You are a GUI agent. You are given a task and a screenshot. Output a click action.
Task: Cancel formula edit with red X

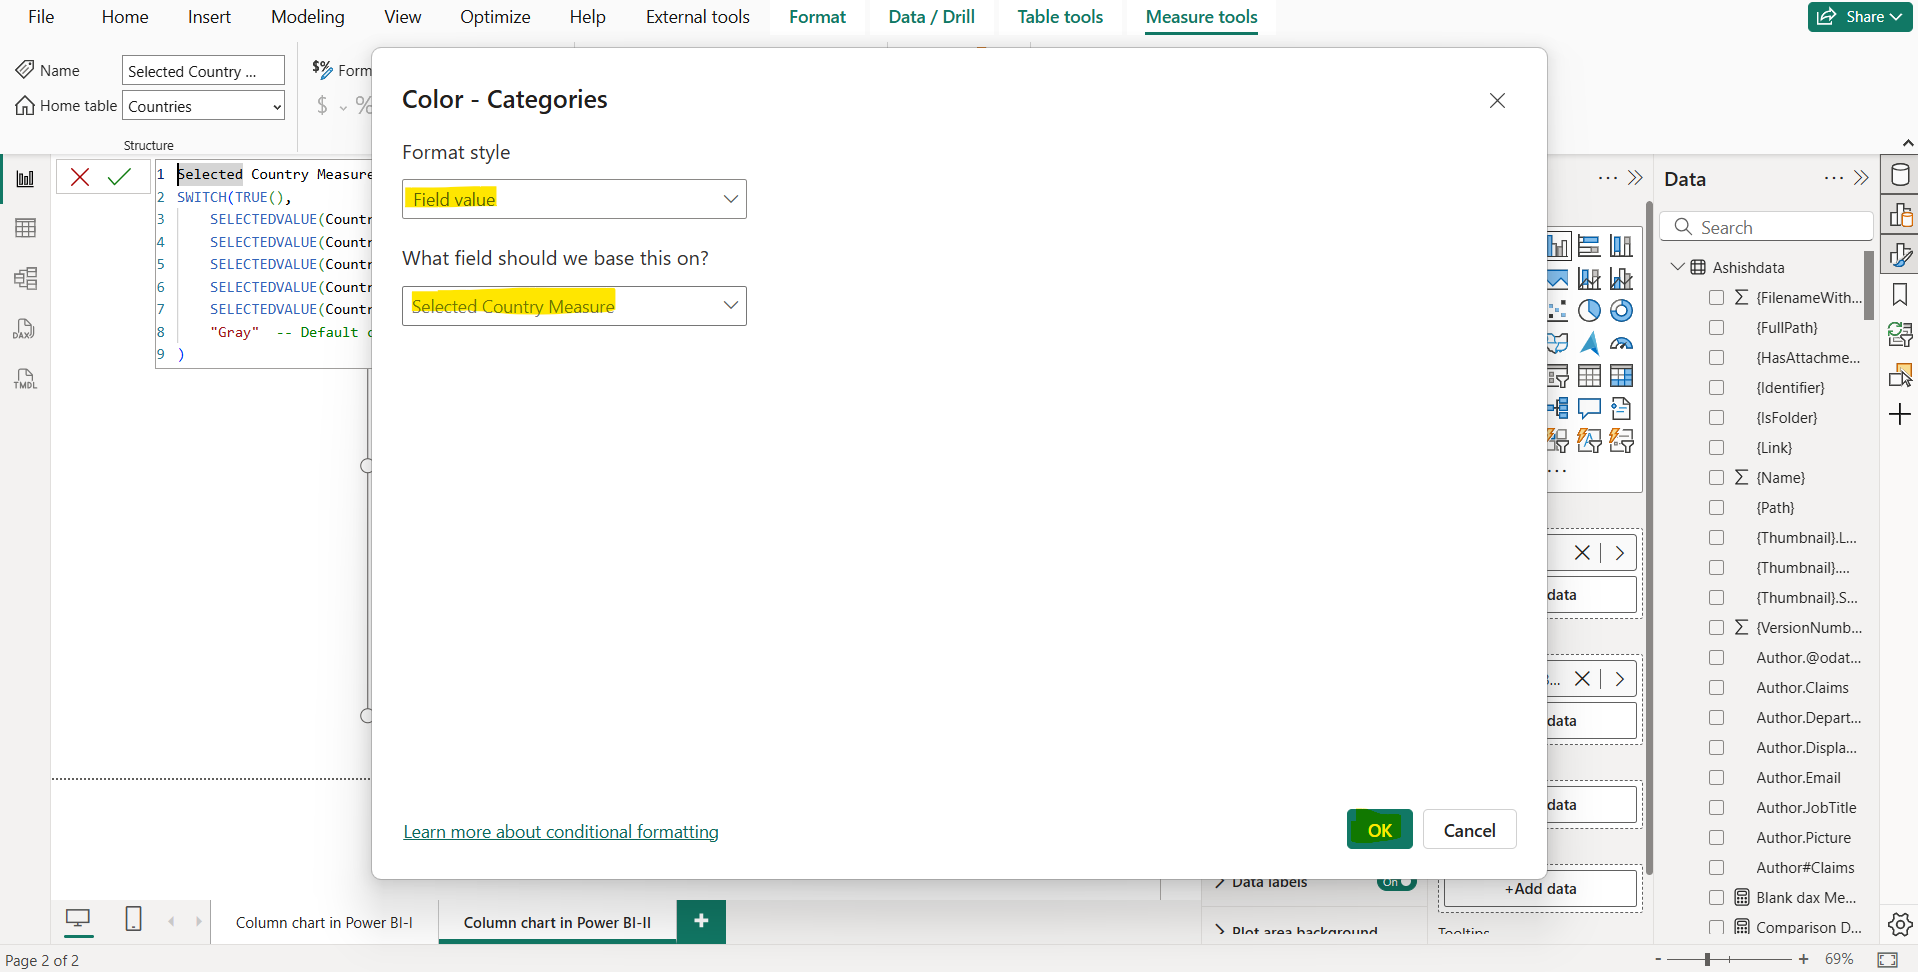pyautogui.click(x=80, y=177)
